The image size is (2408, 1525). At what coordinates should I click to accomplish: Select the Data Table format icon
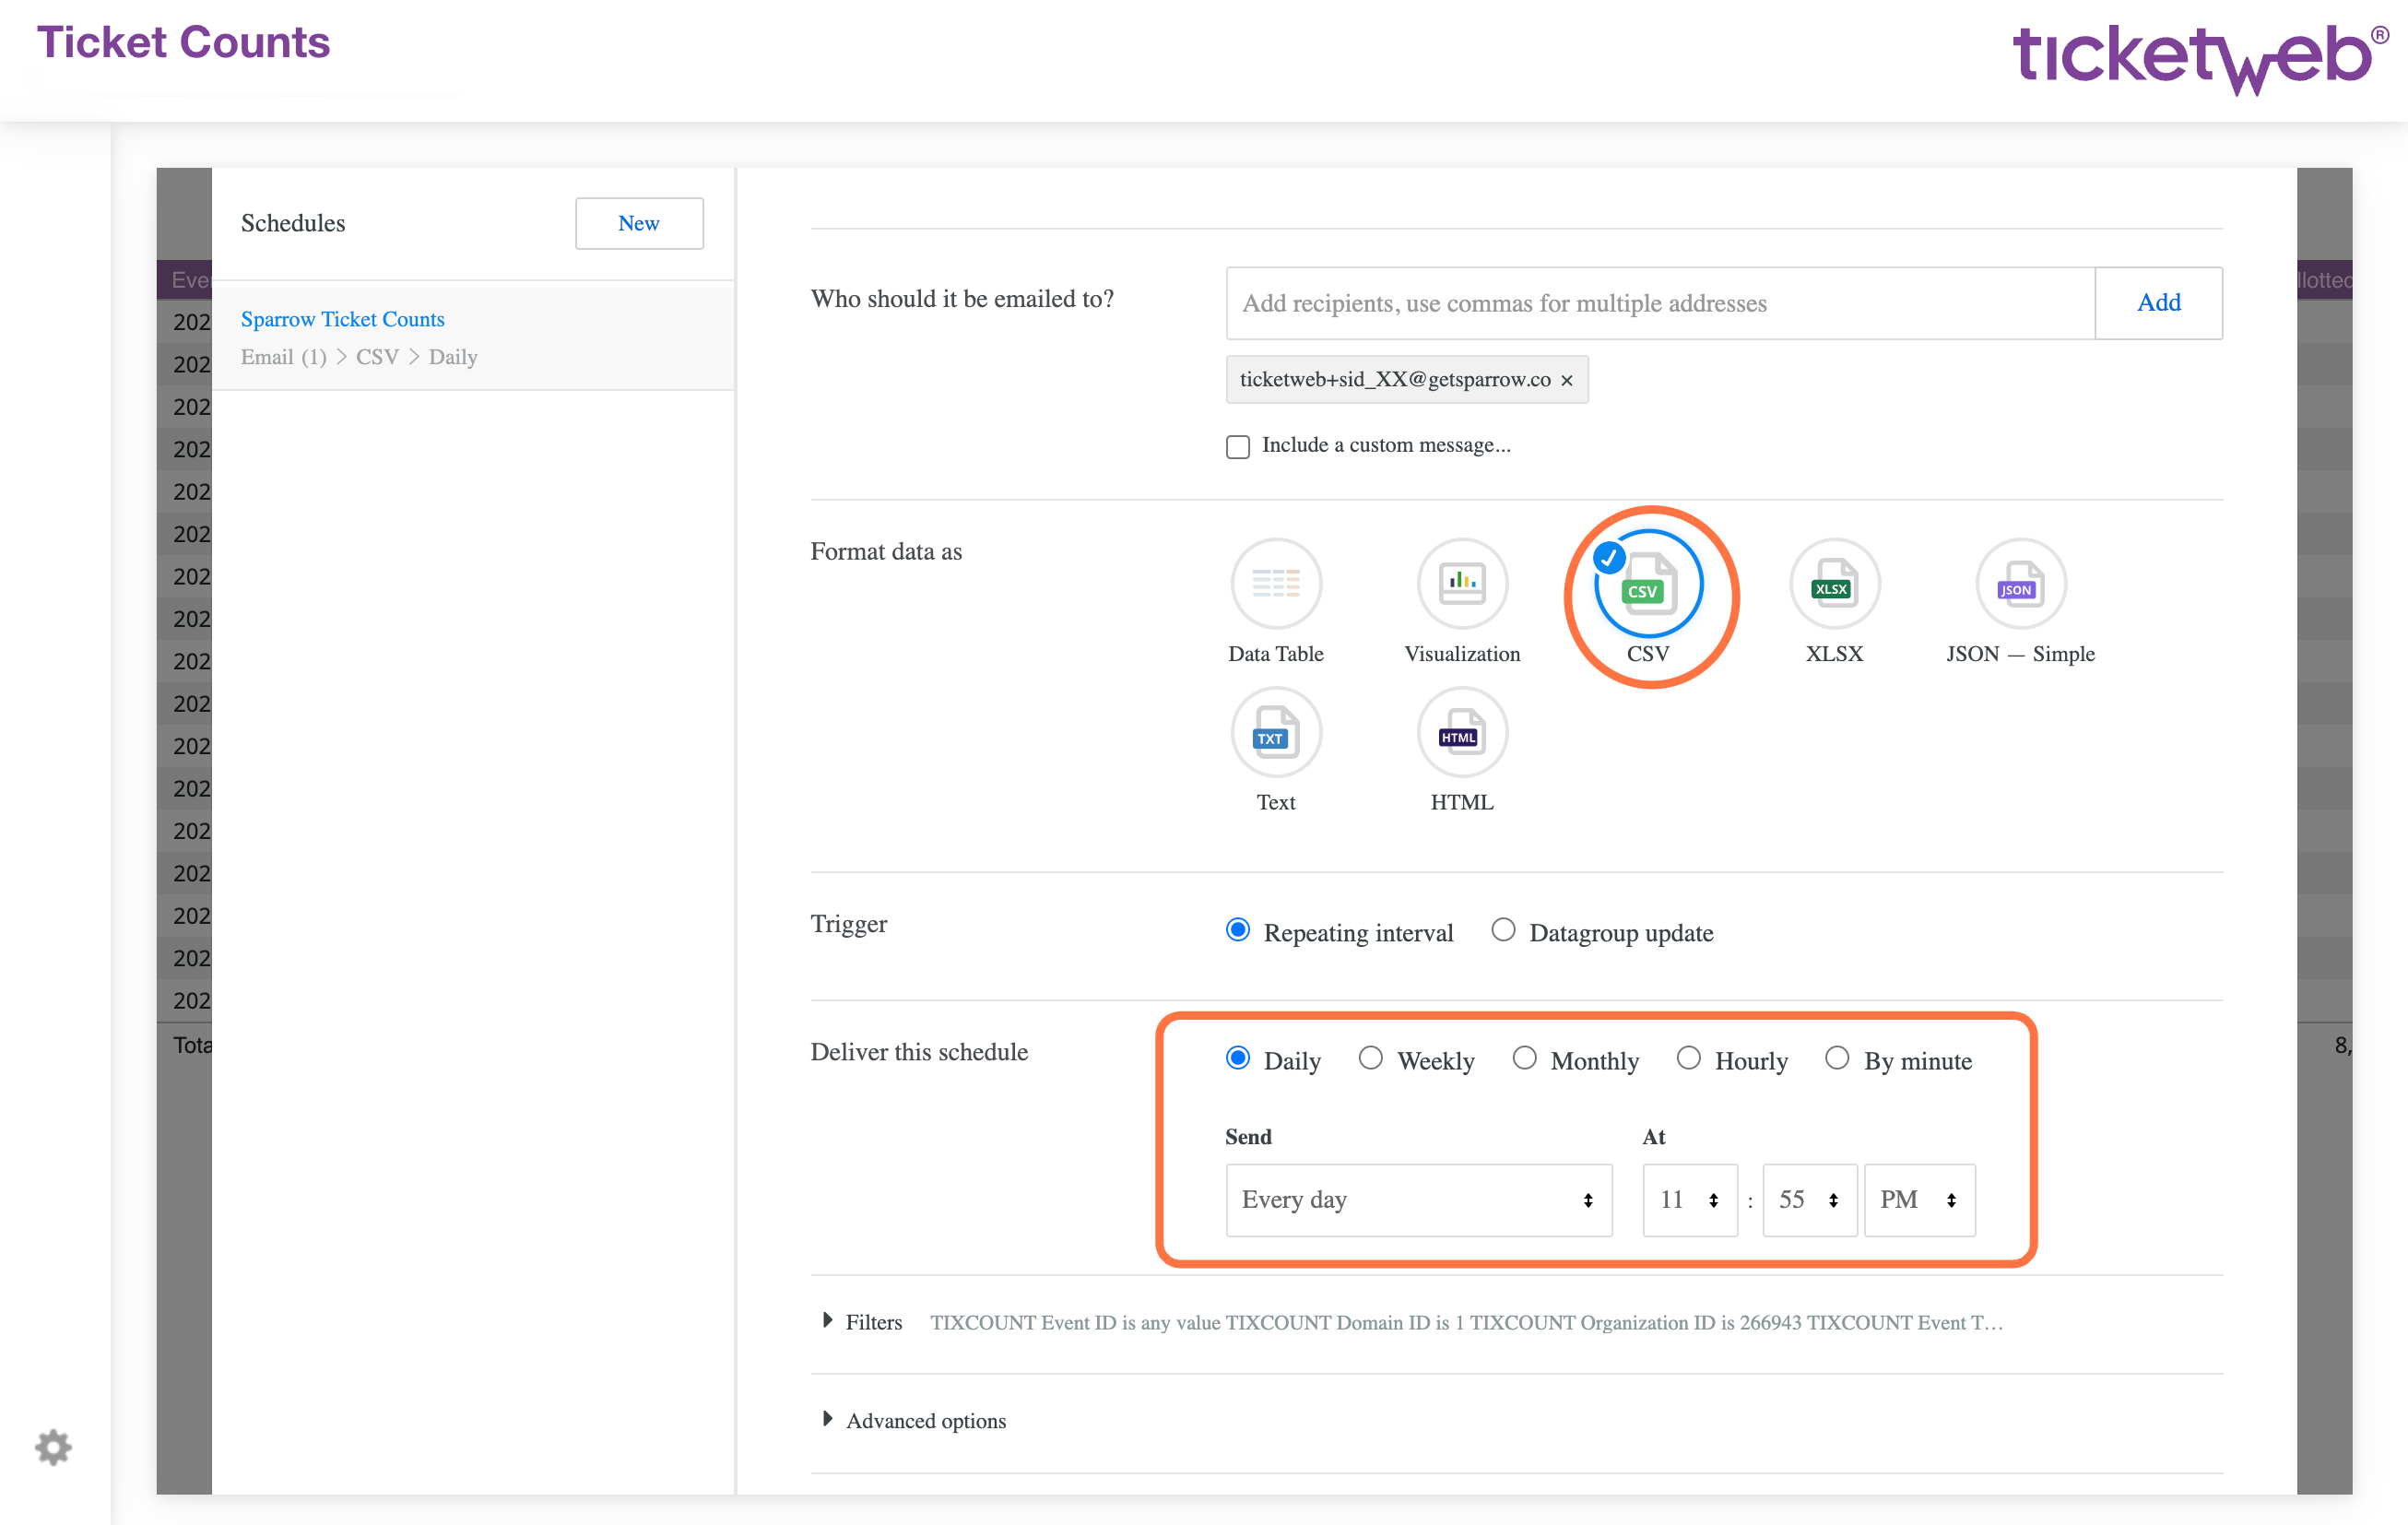[1276, 583]
